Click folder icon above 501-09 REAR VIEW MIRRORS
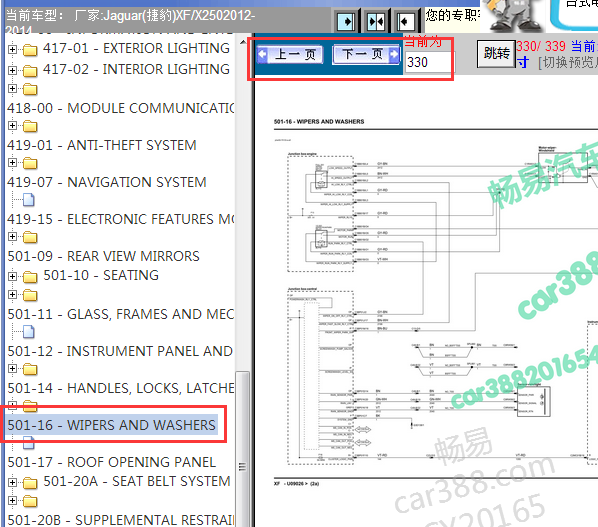Image resolution: width=598 pixels, height=527 pixels. (x=30, y=237)
